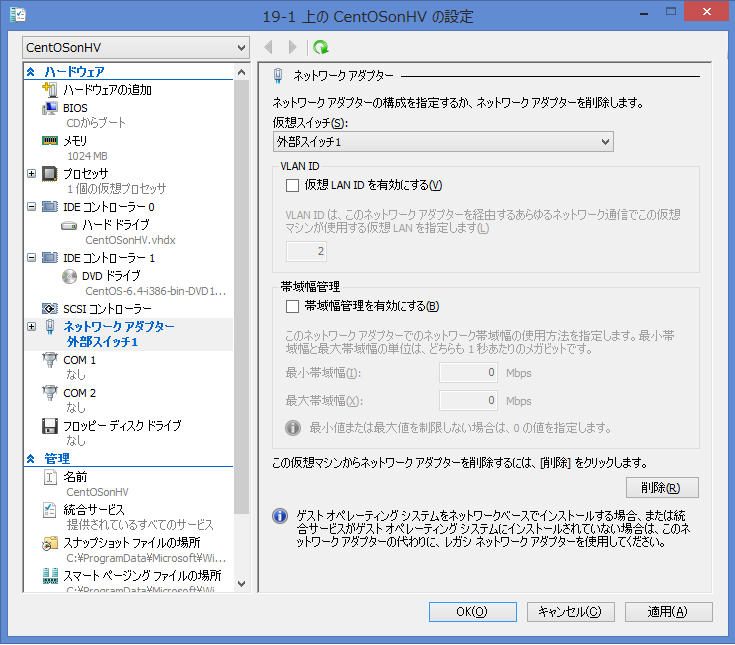Click the ネットワーク アダプター icon in tree
The width and height of the screenshot is (735, 645).
point(50,326)
